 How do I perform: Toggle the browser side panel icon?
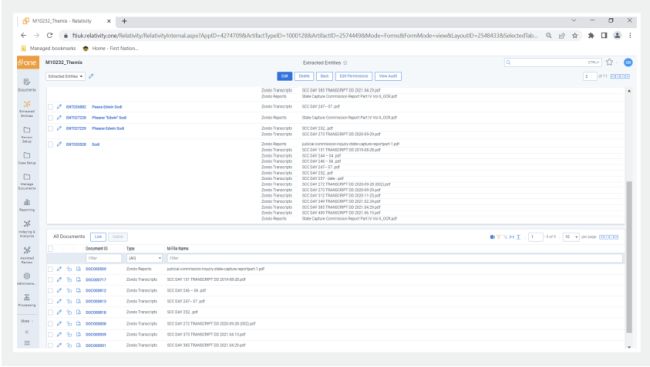604,36
